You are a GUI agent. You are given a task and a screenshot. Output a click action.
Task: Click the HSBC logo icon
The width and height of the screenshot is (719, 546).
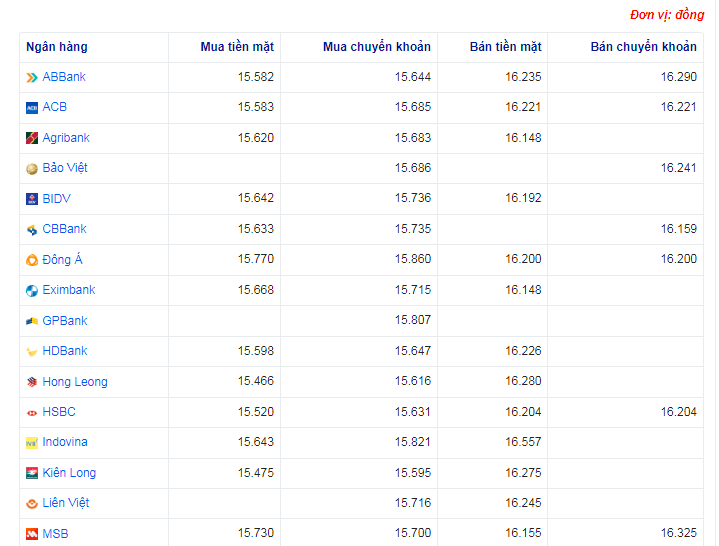point(32,412)
